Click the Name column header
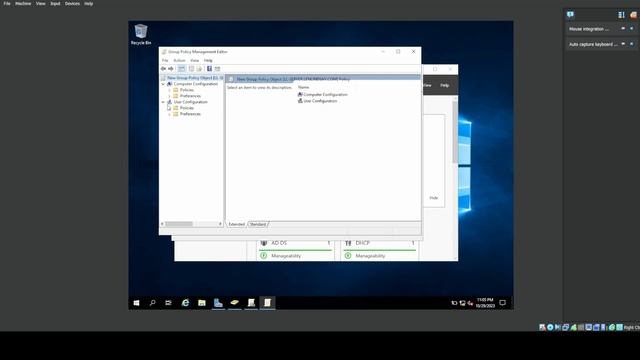Screen dimensions: 640x360 [x=303, y=87]
